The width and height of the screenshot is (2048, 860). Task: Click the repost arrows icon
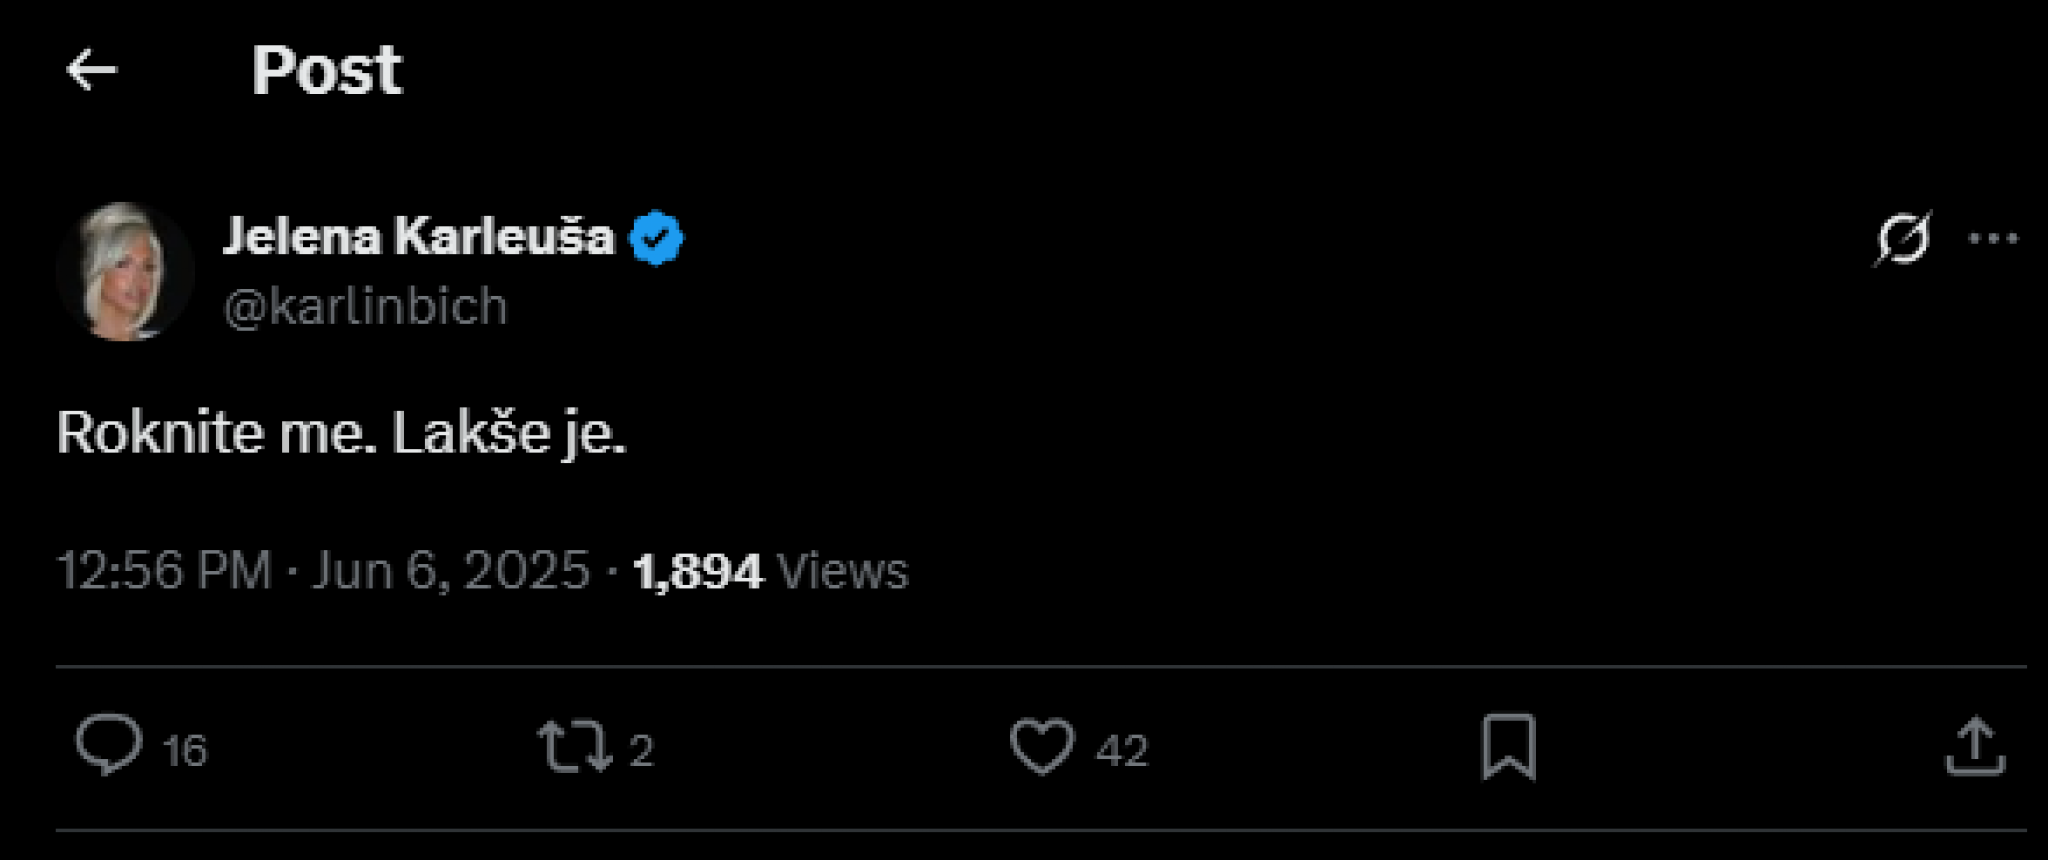574,747
